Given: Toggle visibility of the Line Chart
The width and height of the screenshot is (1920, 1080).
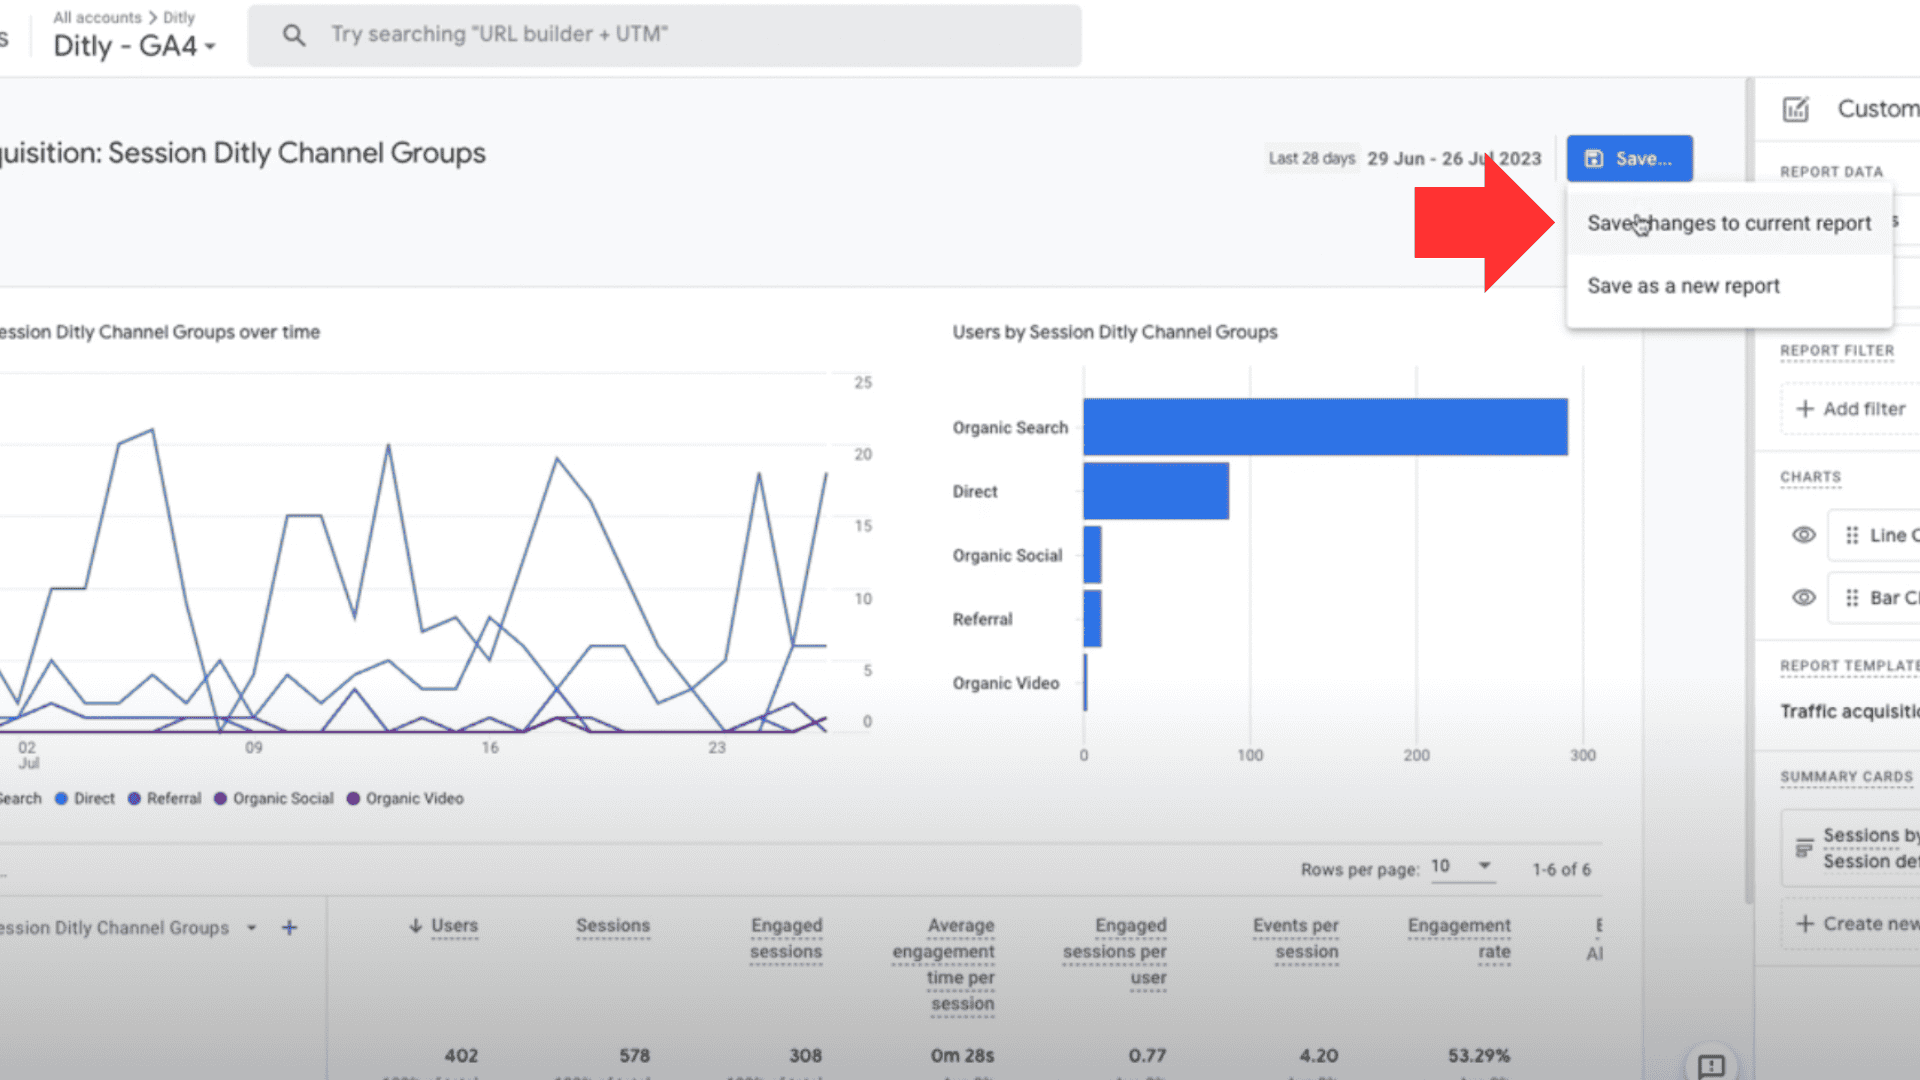Looking at the screenshot, I should click(1803, 535).
